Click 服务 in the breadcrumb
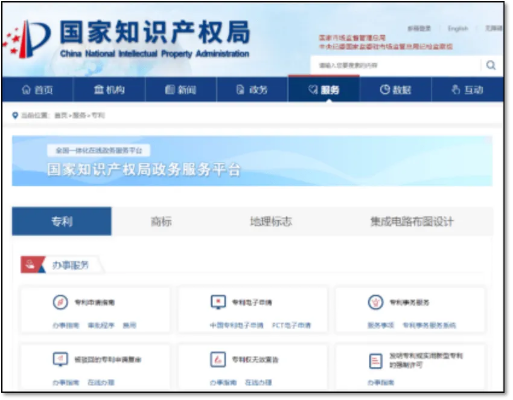Viewport: 513px width, 400px height. coord(79,115)
